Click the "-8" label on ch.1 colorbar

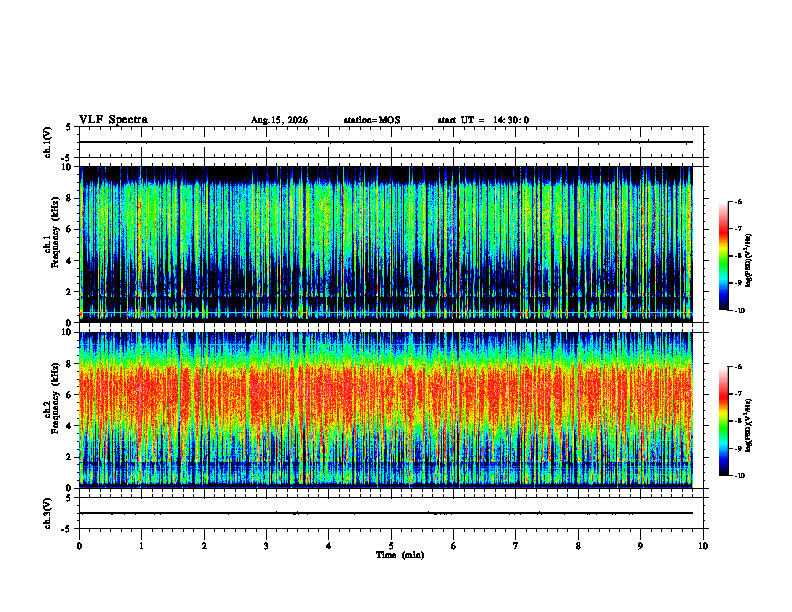pos(738,256)
